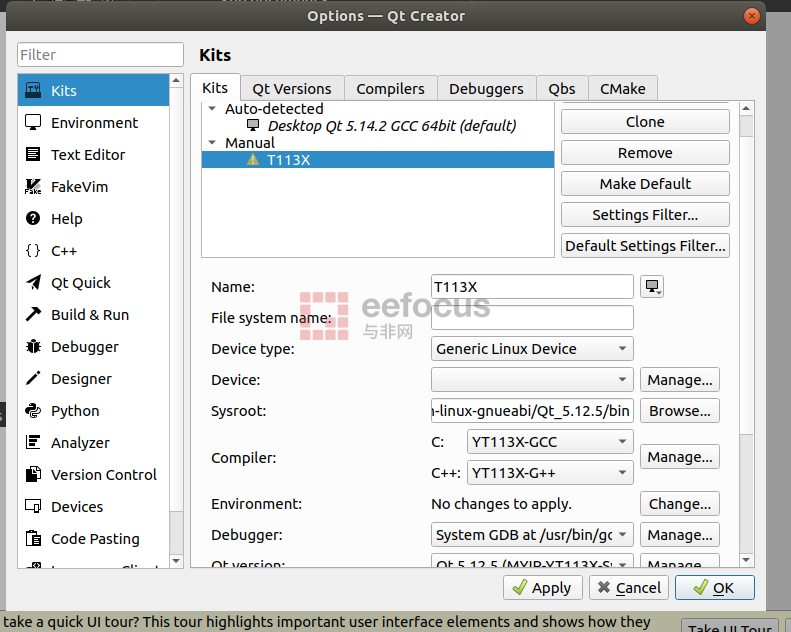The image size is (791, 632).
Task: Select the T113X kit in list
Action: pyautogui.click(x=288, y=160)
